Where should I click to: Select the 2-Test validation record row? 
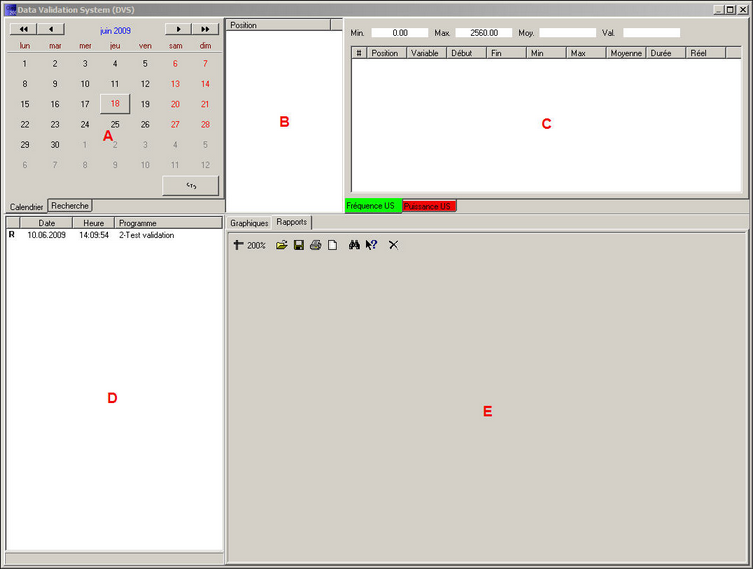click(114, 235)
